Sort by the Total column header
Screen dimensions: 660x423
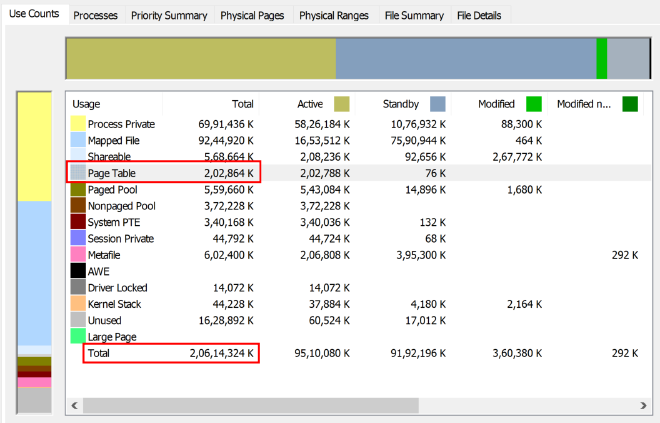(242, 104)
